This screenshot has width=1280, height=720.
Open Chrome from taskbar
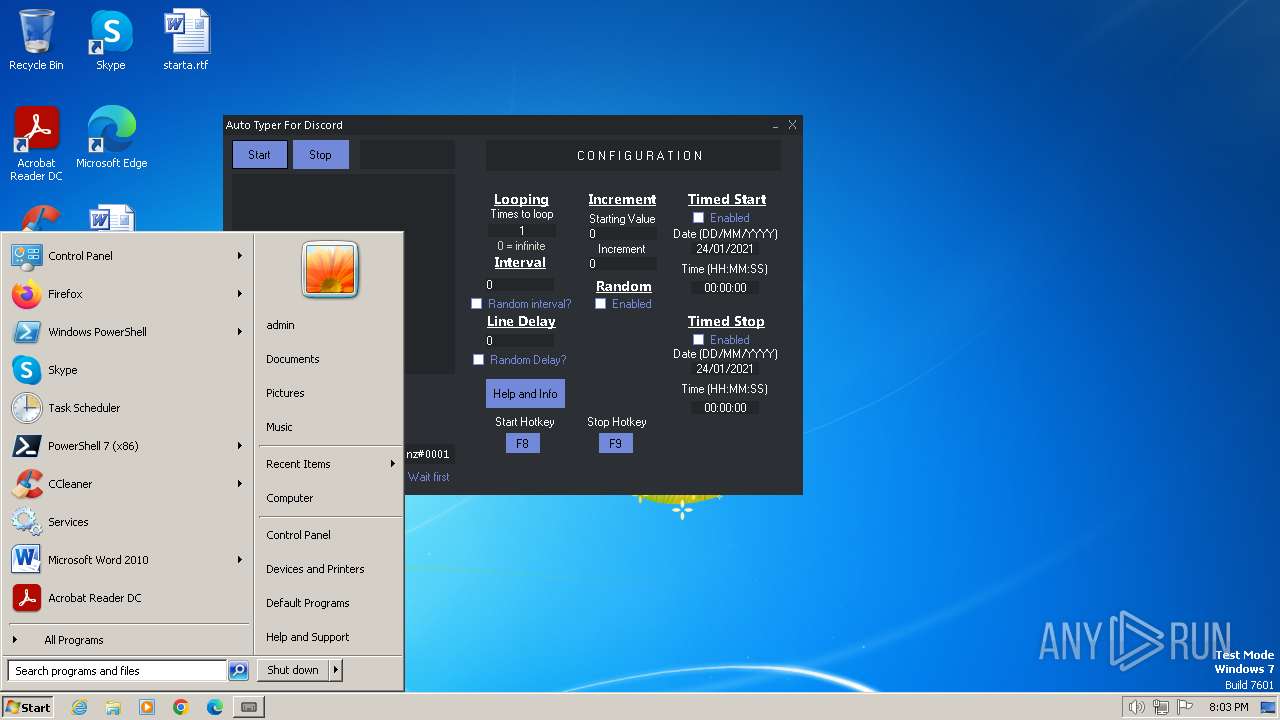[x=181, y=707]
